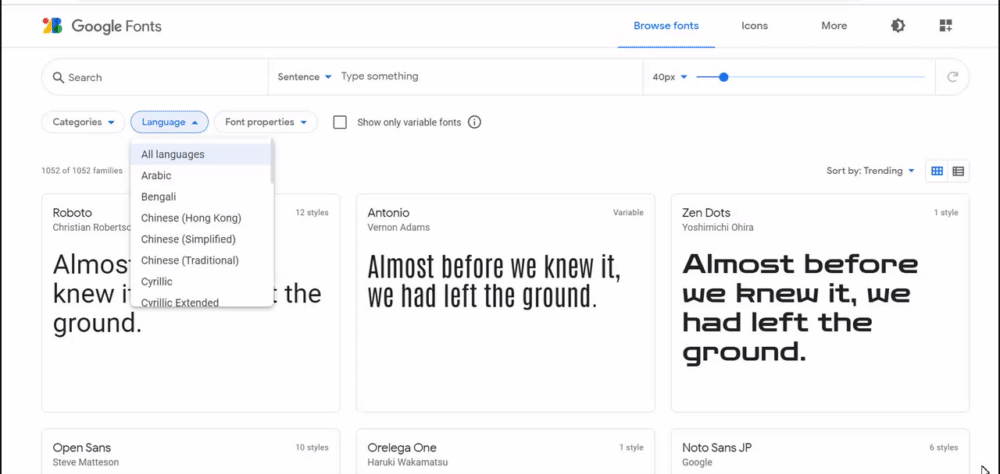The image size is (1000, 474).
Task: Select Chinese (Traditional) language
Action: pyautogui.click(x=201, y=260)
